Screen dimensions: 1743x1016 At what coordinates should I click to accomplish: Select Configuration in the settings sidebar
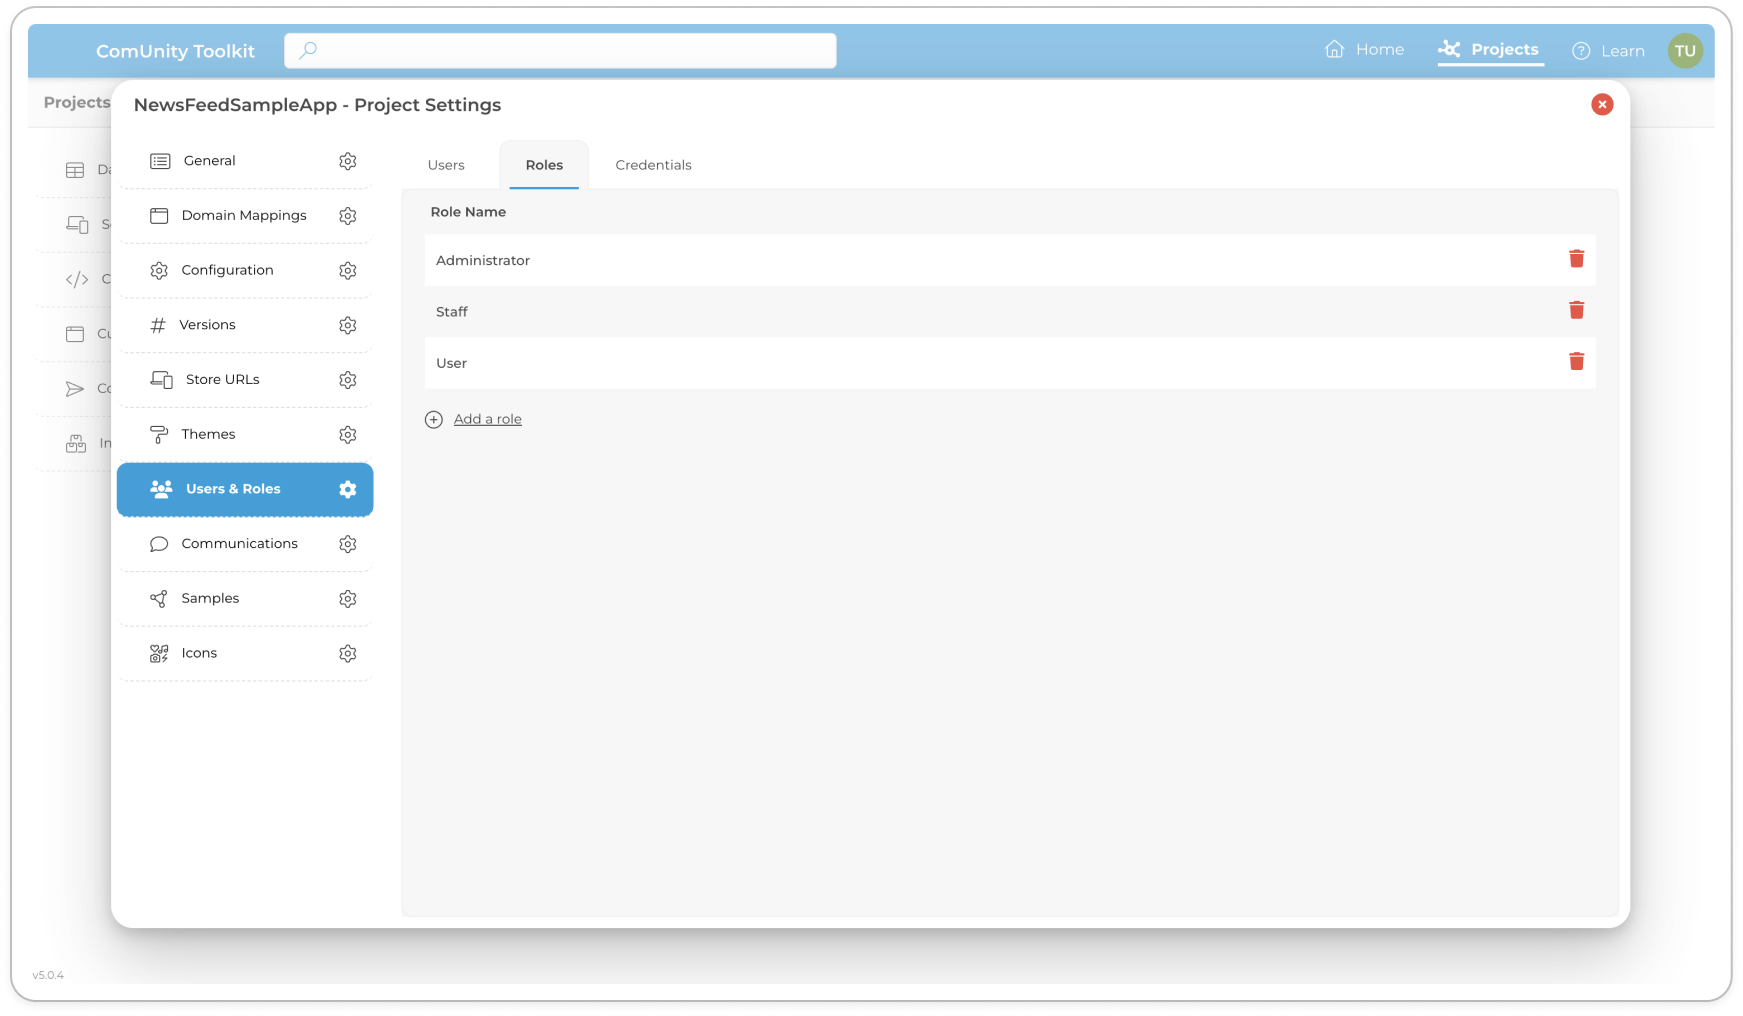(x=227, y=270)
